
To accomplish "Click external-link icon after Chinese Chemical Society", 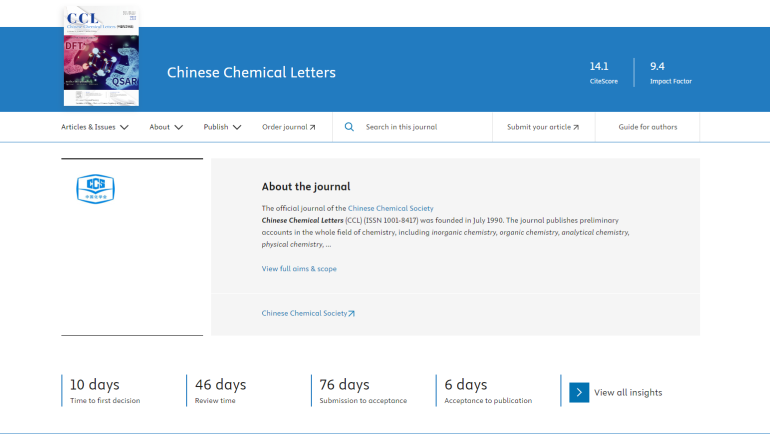I will coord(351,313).
